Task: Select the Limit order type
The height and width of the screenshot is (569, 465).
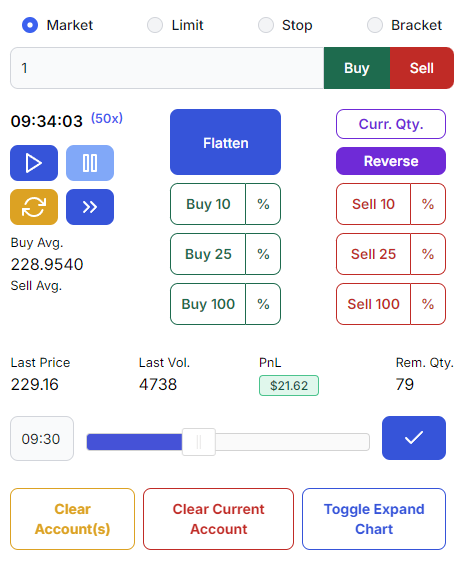Action: pos(155,25)
